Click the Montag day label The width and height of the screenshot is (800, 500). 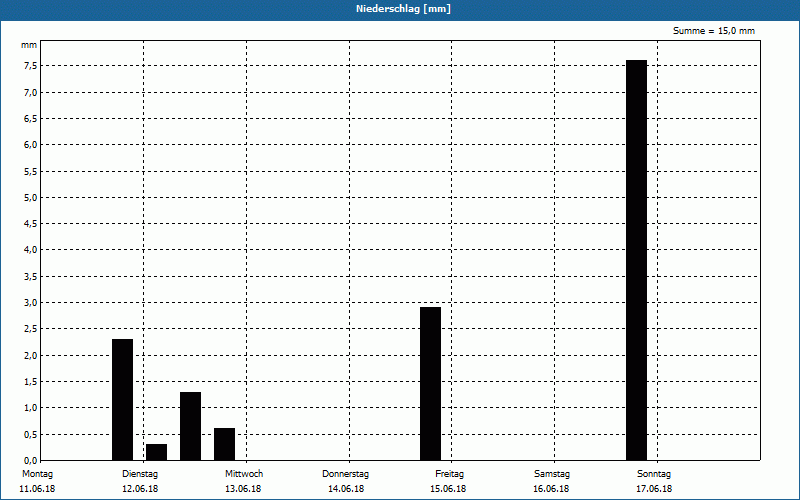point(37,474)
